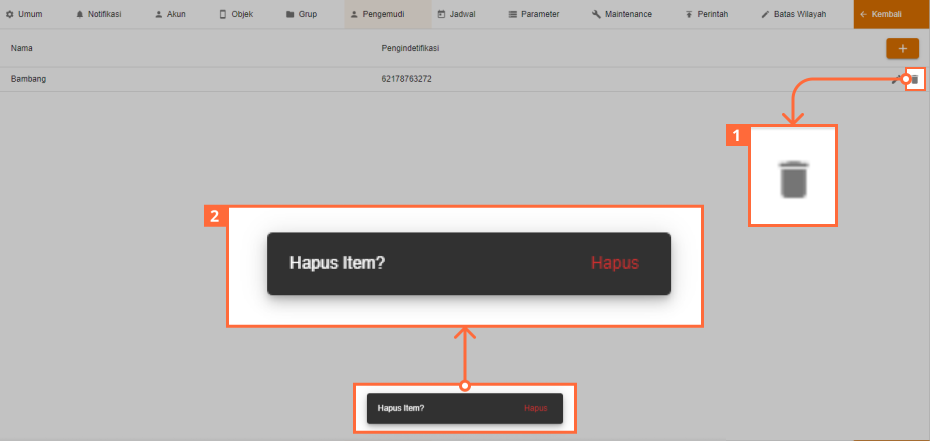The image size is (930, 441).
Task: Click the folder icon on the Grup tab
Action: pyautogui.click(x=290, y=15)
